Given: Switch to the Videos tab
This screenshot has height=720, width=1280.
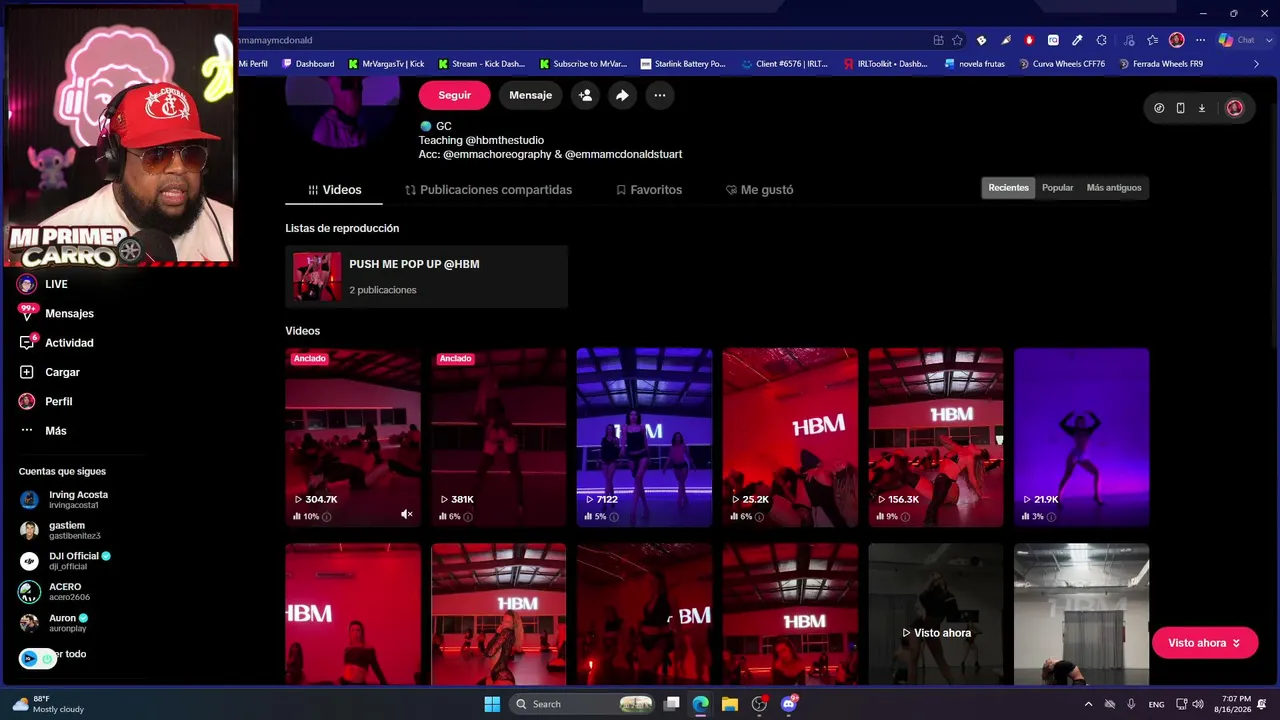Looking at the screenshot, I should click(334, 190).
